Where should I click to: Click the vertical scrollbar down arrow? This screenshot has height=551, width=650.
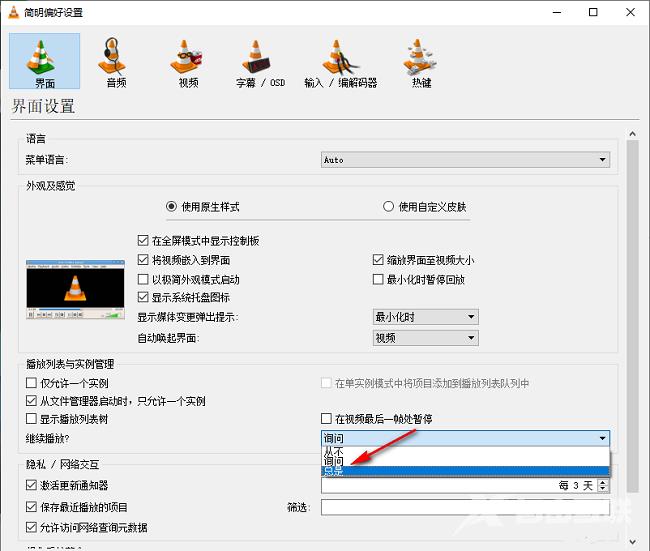632,541
